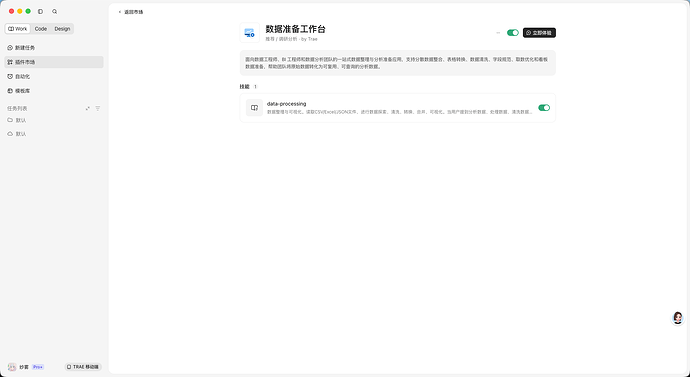Click the 数据准备工作台 heading text

[x=296, y=29]
